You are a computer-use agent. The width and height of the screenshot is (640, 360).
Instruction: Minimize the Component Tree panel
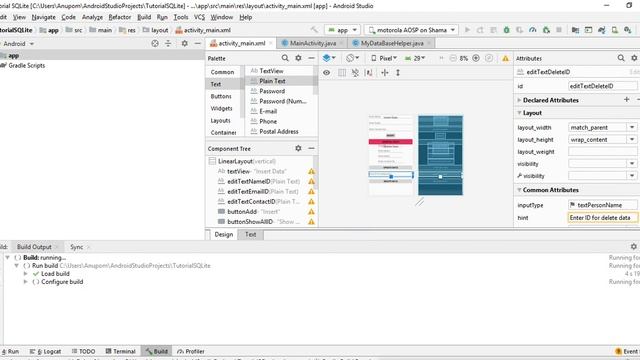(311, 149)
